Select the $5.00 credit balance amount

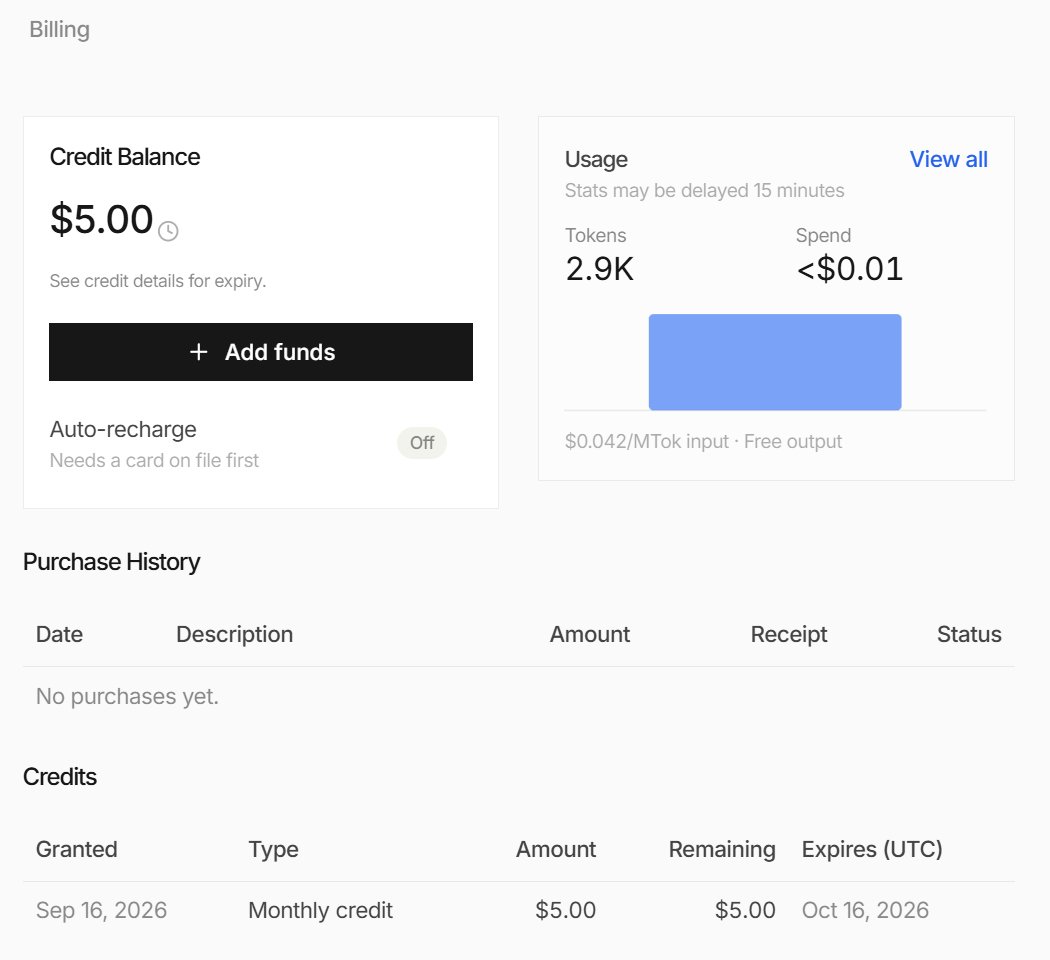click(x=102, y=219)
